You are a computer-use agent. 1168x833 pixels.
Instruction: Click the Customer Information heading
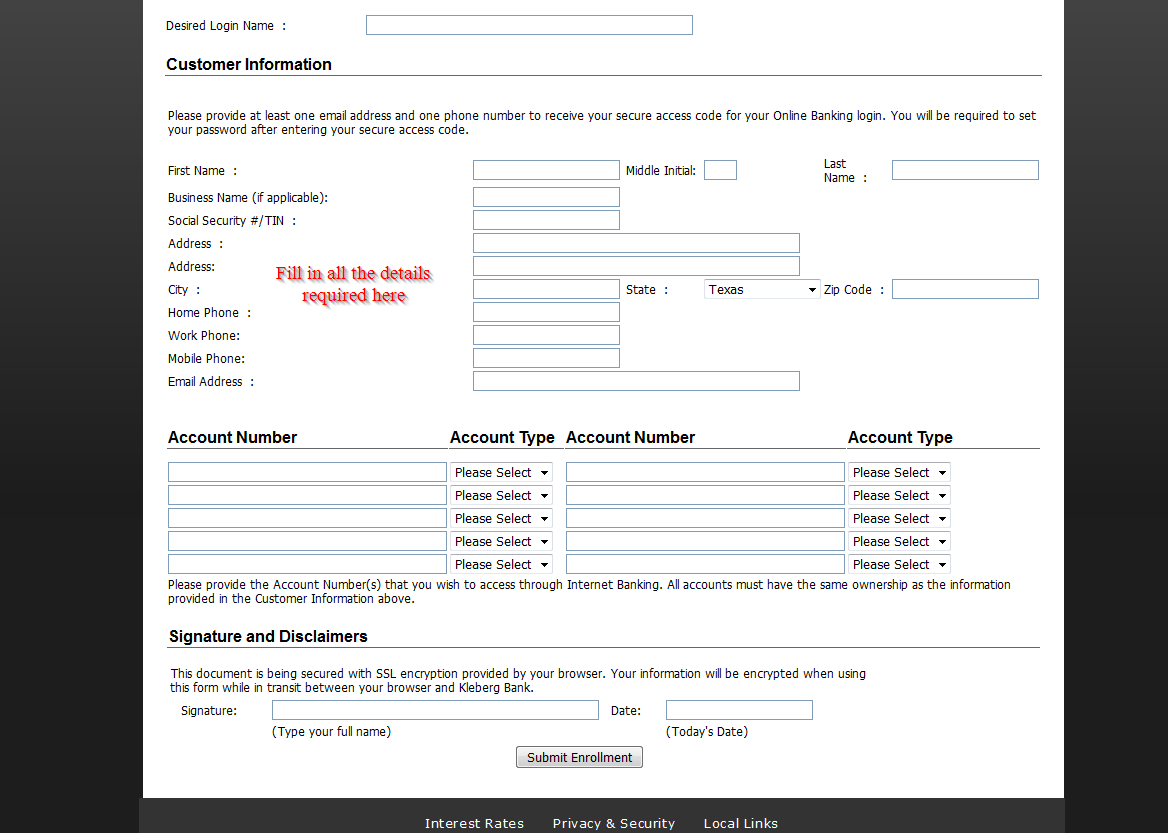pyautogui.click(x=249, y=65)
